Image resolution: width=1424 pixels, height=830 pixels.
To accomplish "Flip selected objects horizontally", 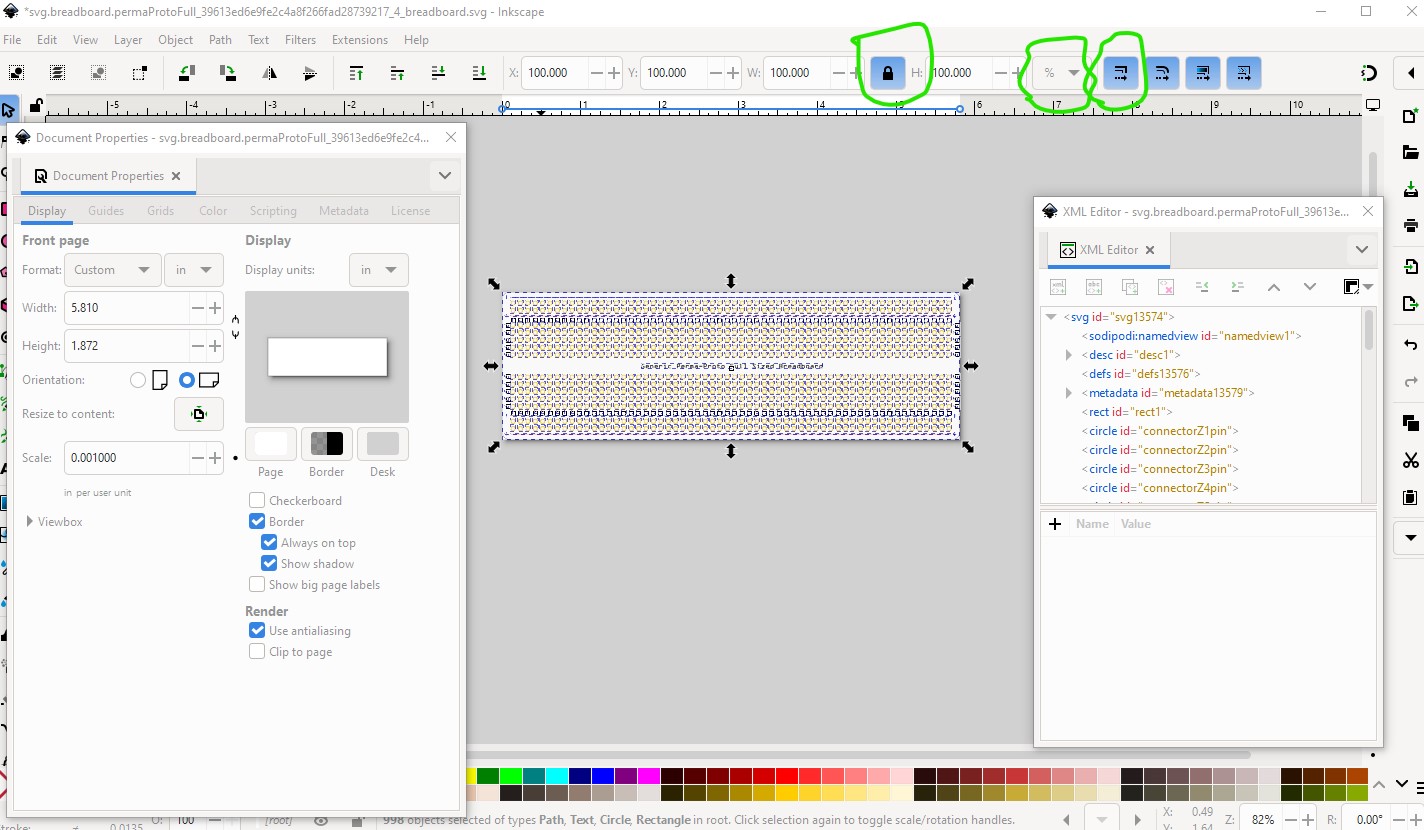I will tap(269, 73).
